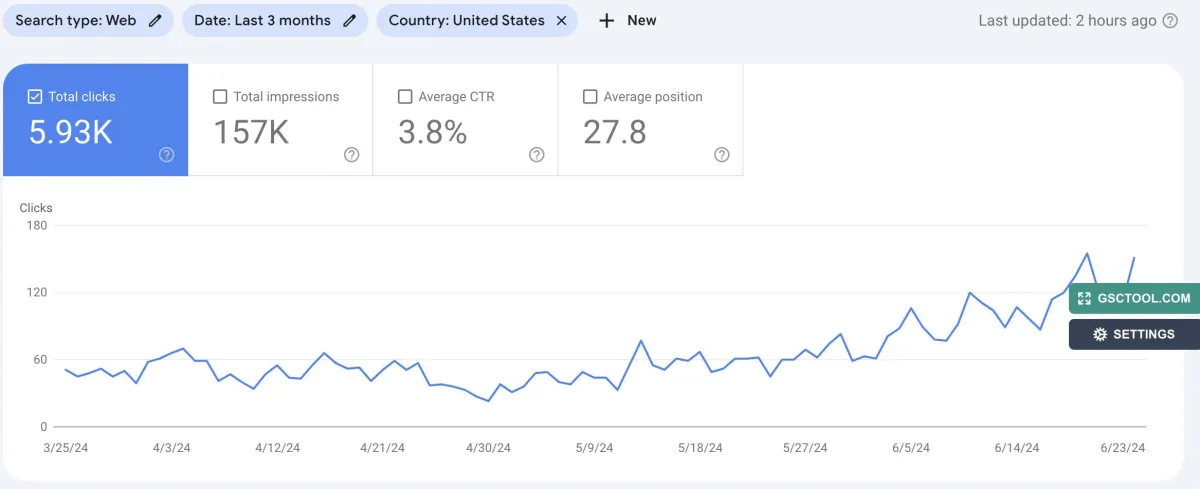1200x489 pixels.
Task: Click the Search type pencil edit icon
Action: pos(154,21)
